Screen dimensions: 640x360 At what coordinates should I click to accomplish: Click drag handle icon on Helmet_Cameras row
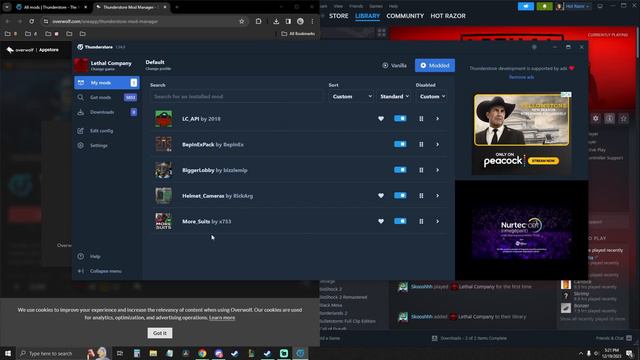click(421, 196)
